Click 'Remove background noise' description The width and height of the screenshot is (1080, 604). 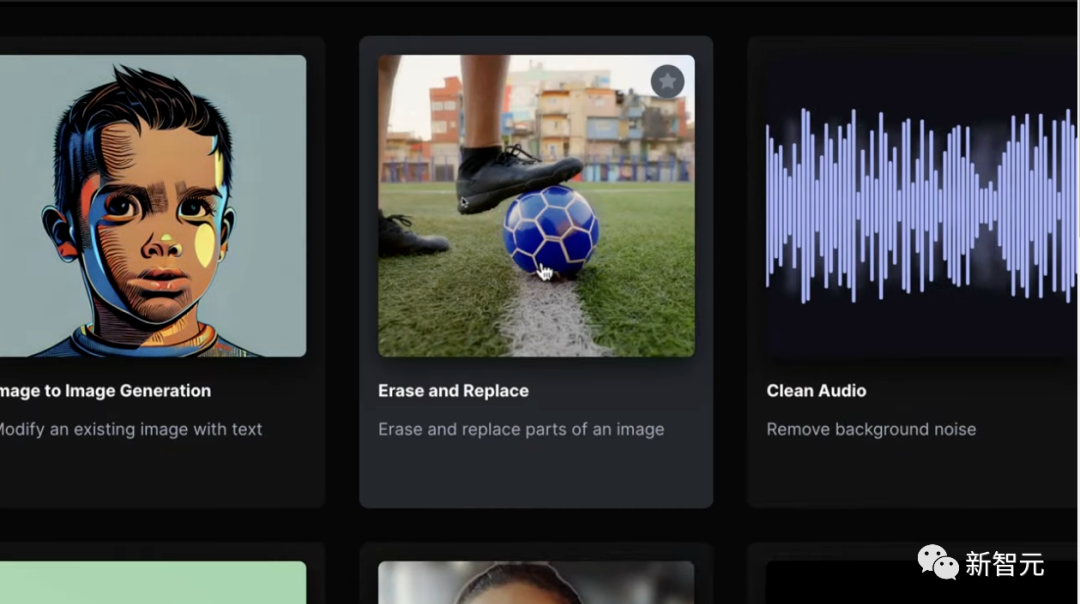(871, 429)
